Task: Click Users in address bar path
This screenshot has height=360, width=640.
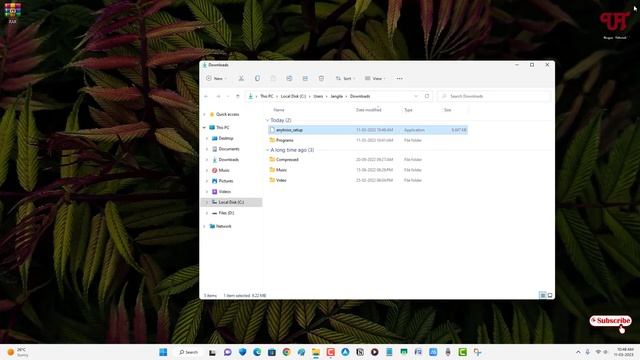Action: (318, 96)
